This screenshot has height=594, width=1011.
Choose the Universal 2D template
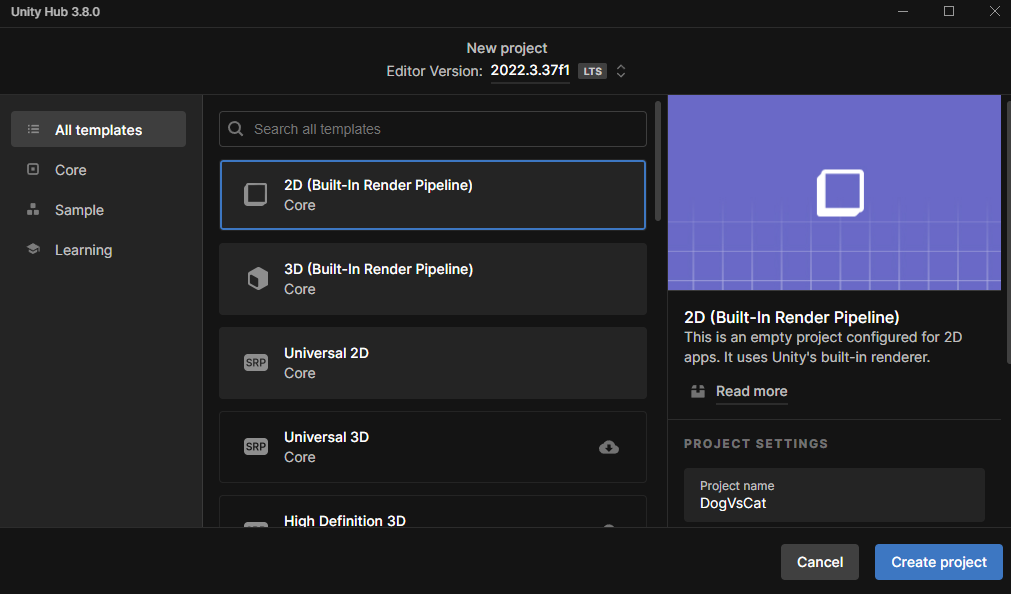pyautogui.click(x=433, y=362)
